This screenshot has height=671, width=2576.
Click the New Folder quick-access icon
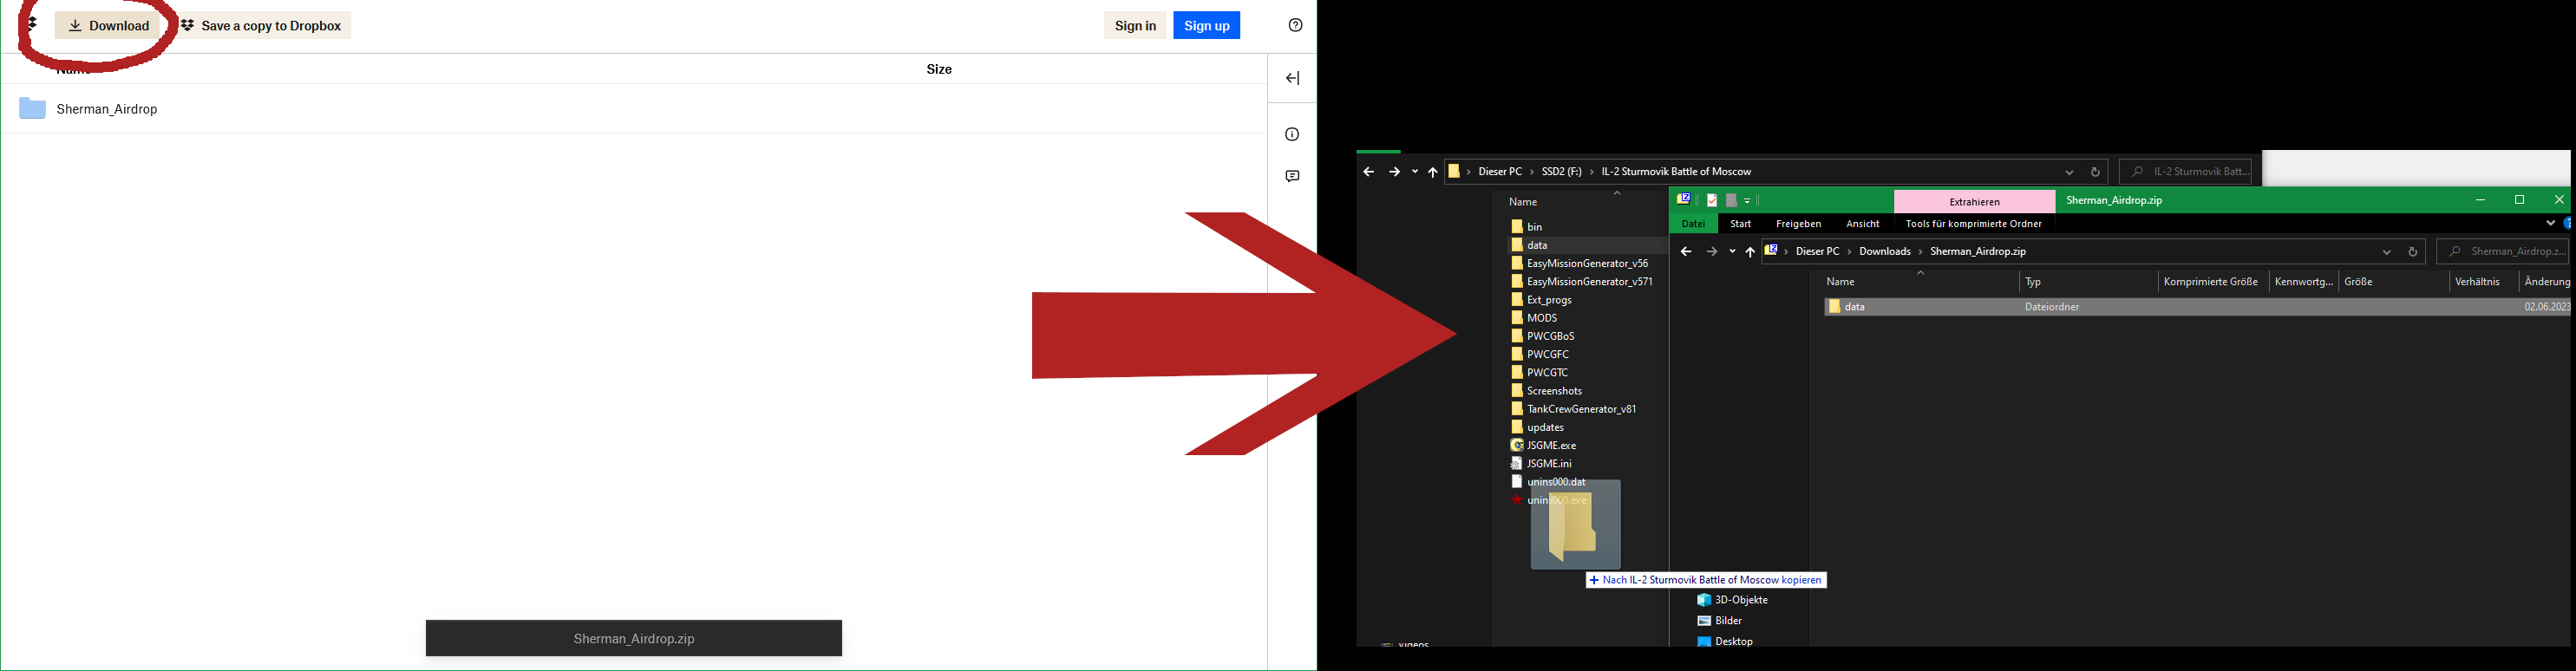click(1731, 200)
